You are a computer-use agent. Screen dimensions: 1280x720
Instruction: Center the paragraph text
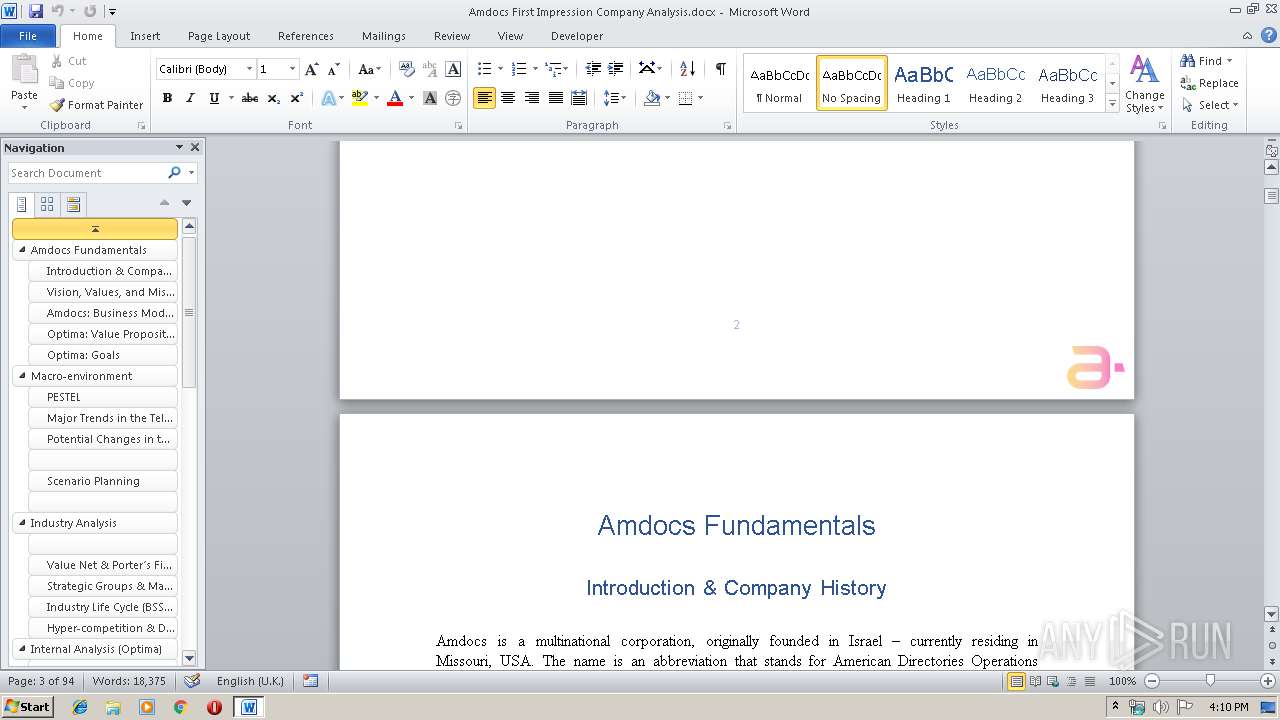[x=508, y=98]
